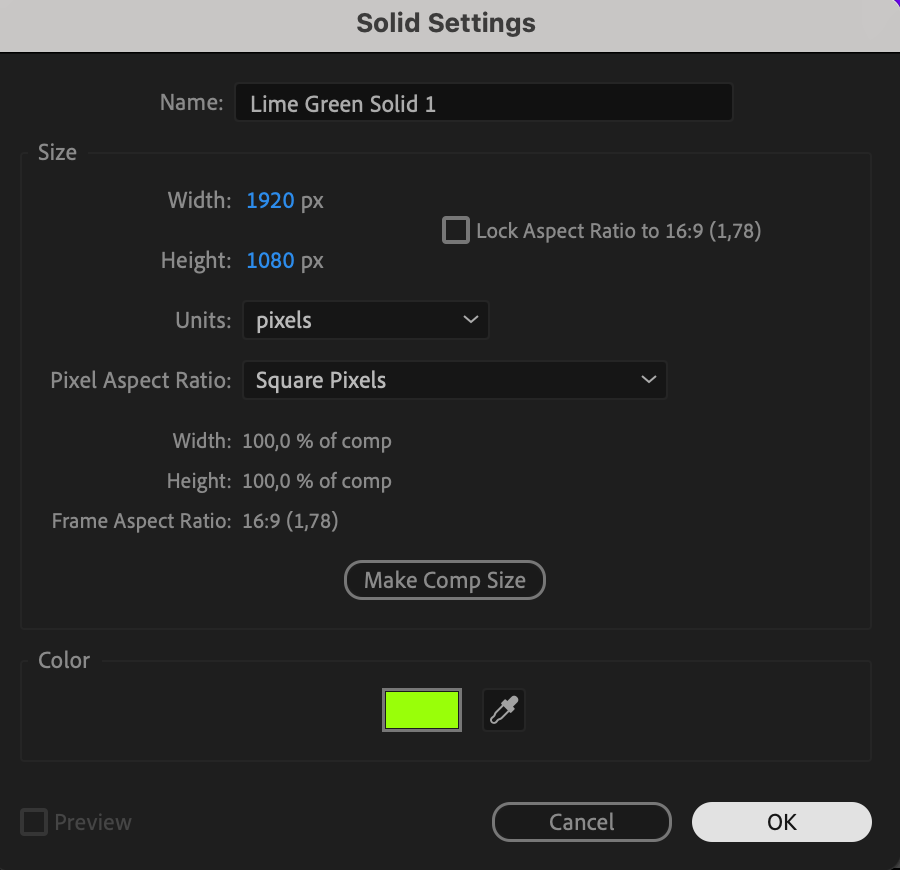Open the Units dropdown showing pixels

coord(365,321)
